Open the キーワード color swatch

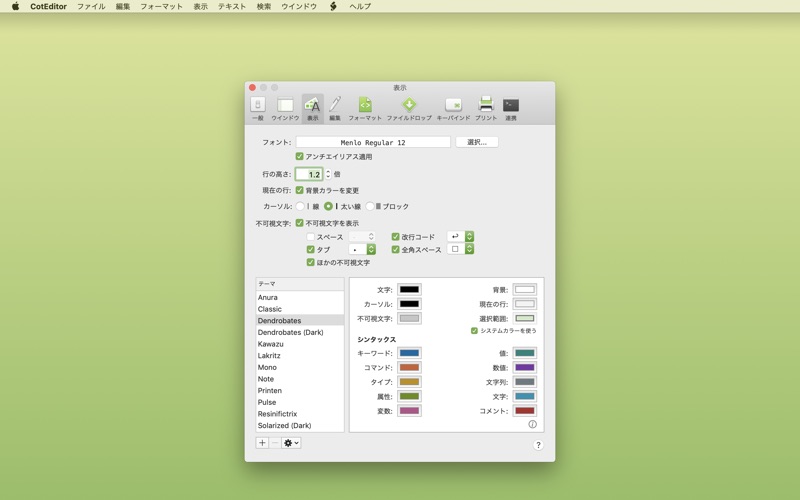coord(409,353)
